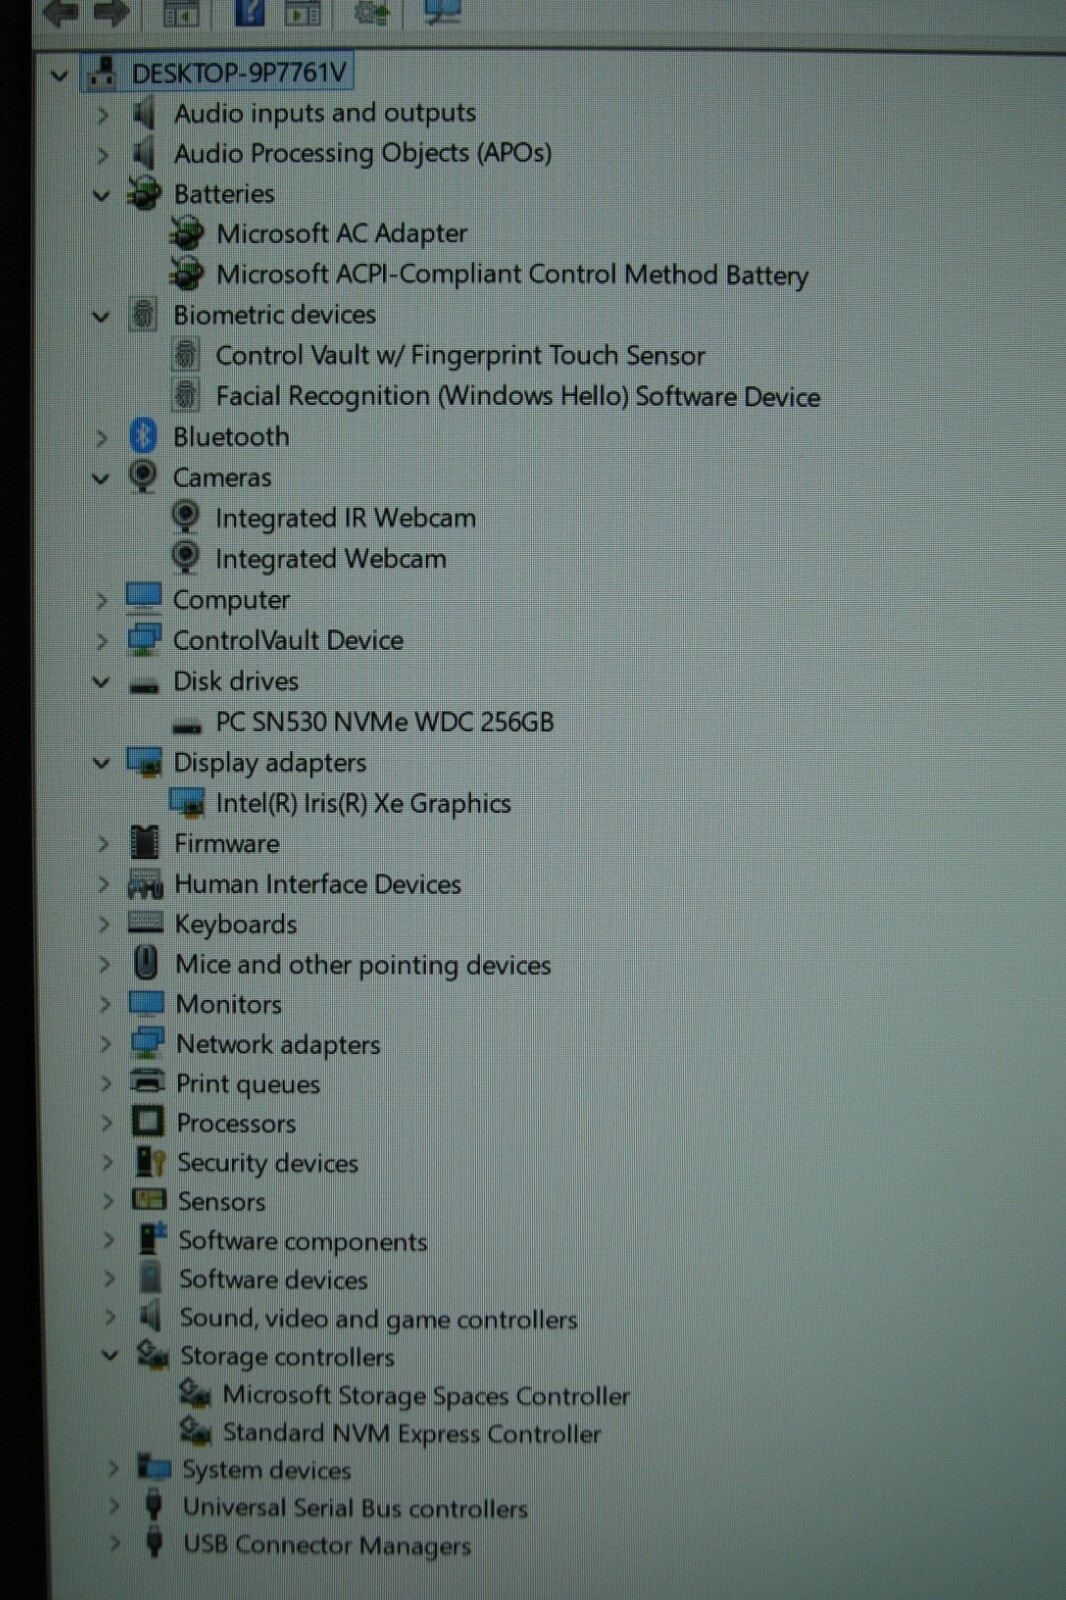This screenshot has height=1600, width=1066.
Task: Click the Batteries category icon
Action: pyautogui.click(x=144, y=193)
